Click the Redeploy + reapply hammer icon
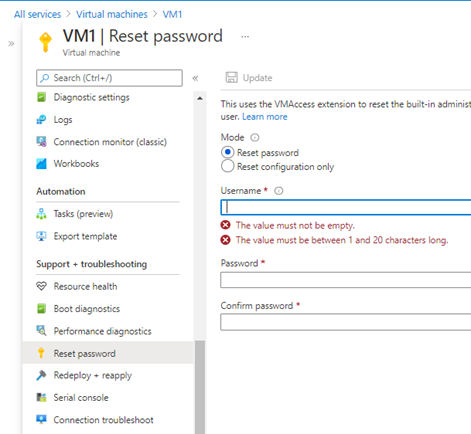 (41, 375)
